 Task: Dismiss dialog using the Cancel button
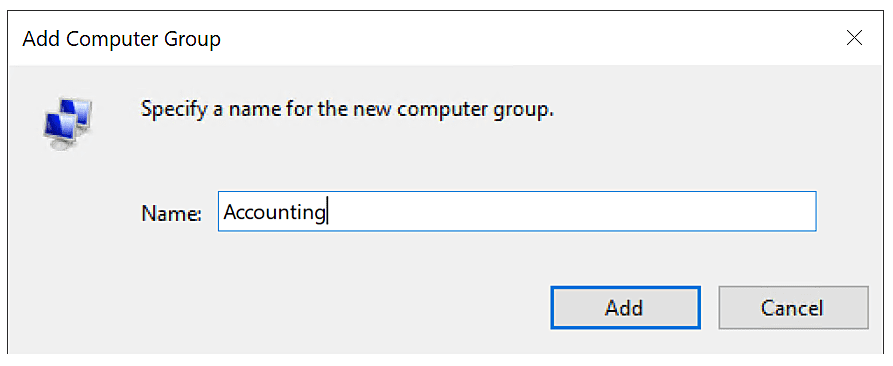coord(793,308)
